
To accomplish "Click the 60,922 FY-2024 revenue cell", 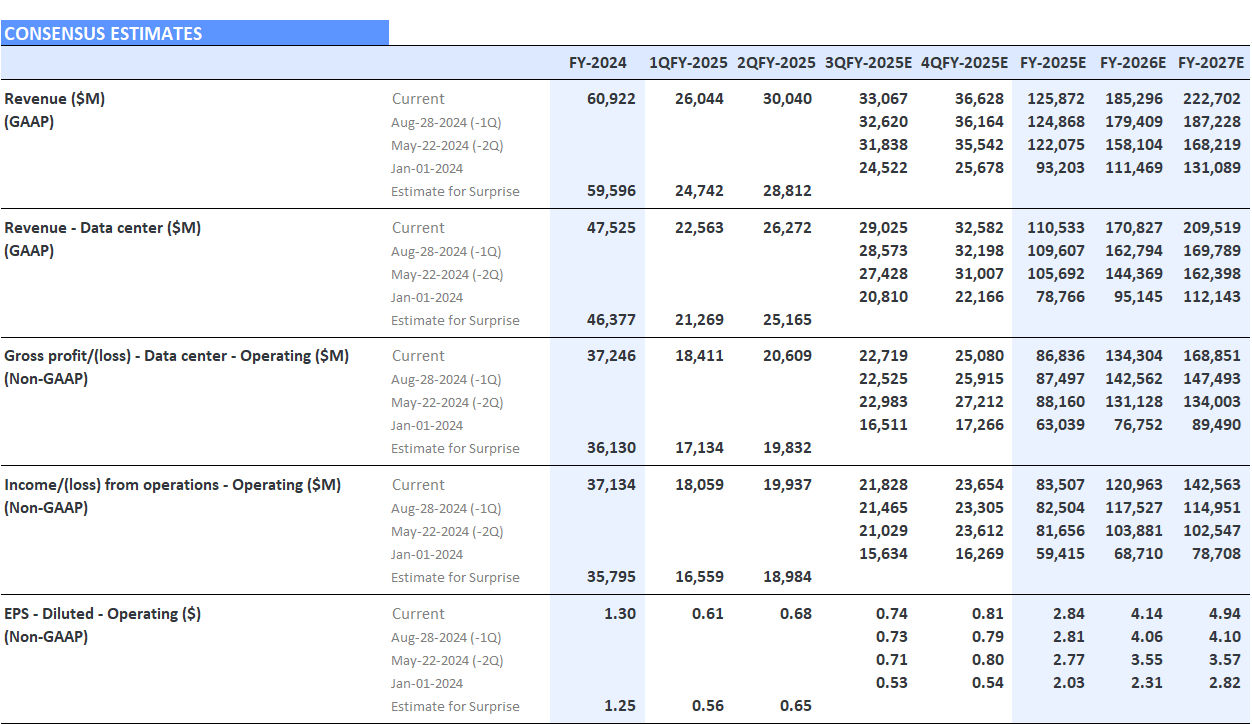I will pyautogui.click(x=611, y=98).
